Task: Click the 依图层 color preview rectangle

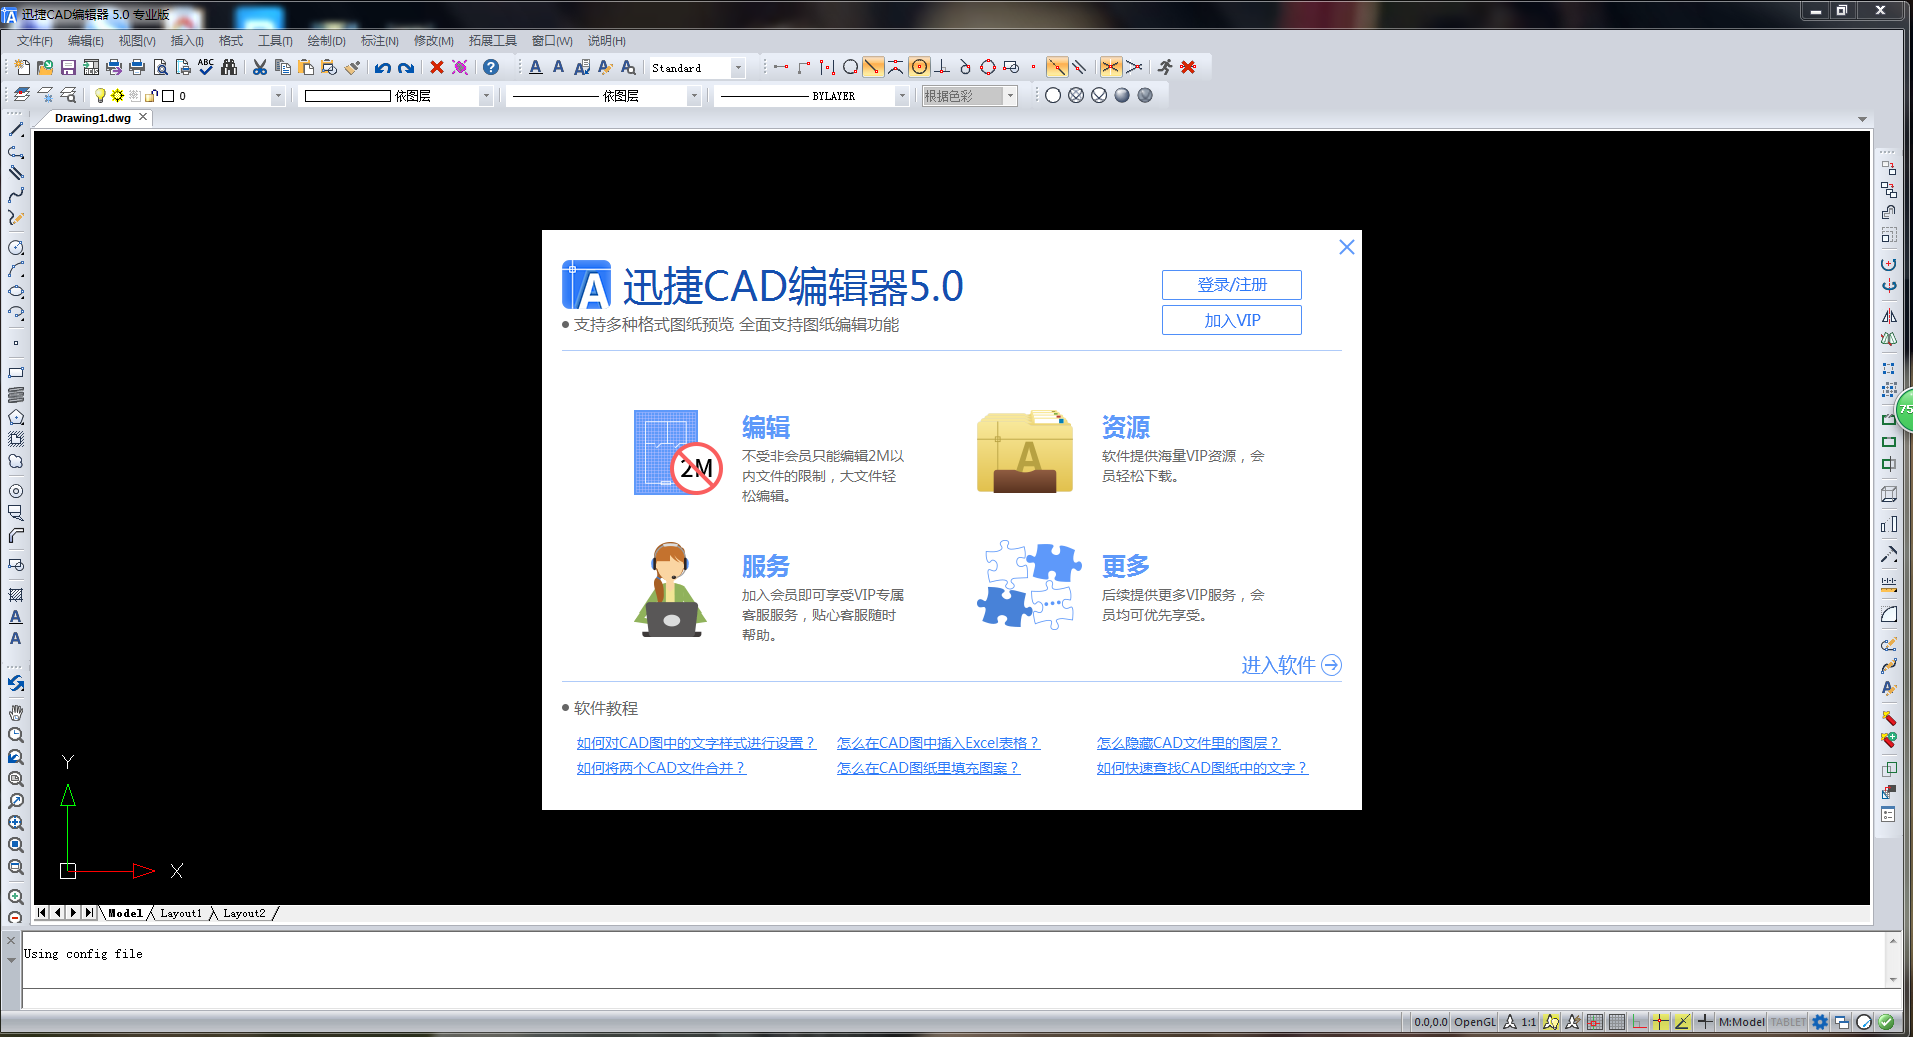Action: pyautogui.click(x=347, y=96)
